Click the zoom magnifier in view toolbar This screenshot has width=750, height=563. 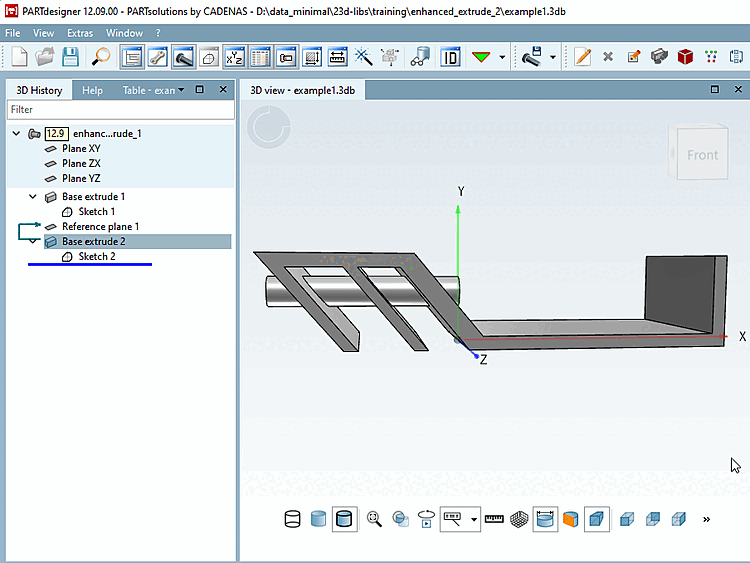pyautogui.click(x=375, y=519)
